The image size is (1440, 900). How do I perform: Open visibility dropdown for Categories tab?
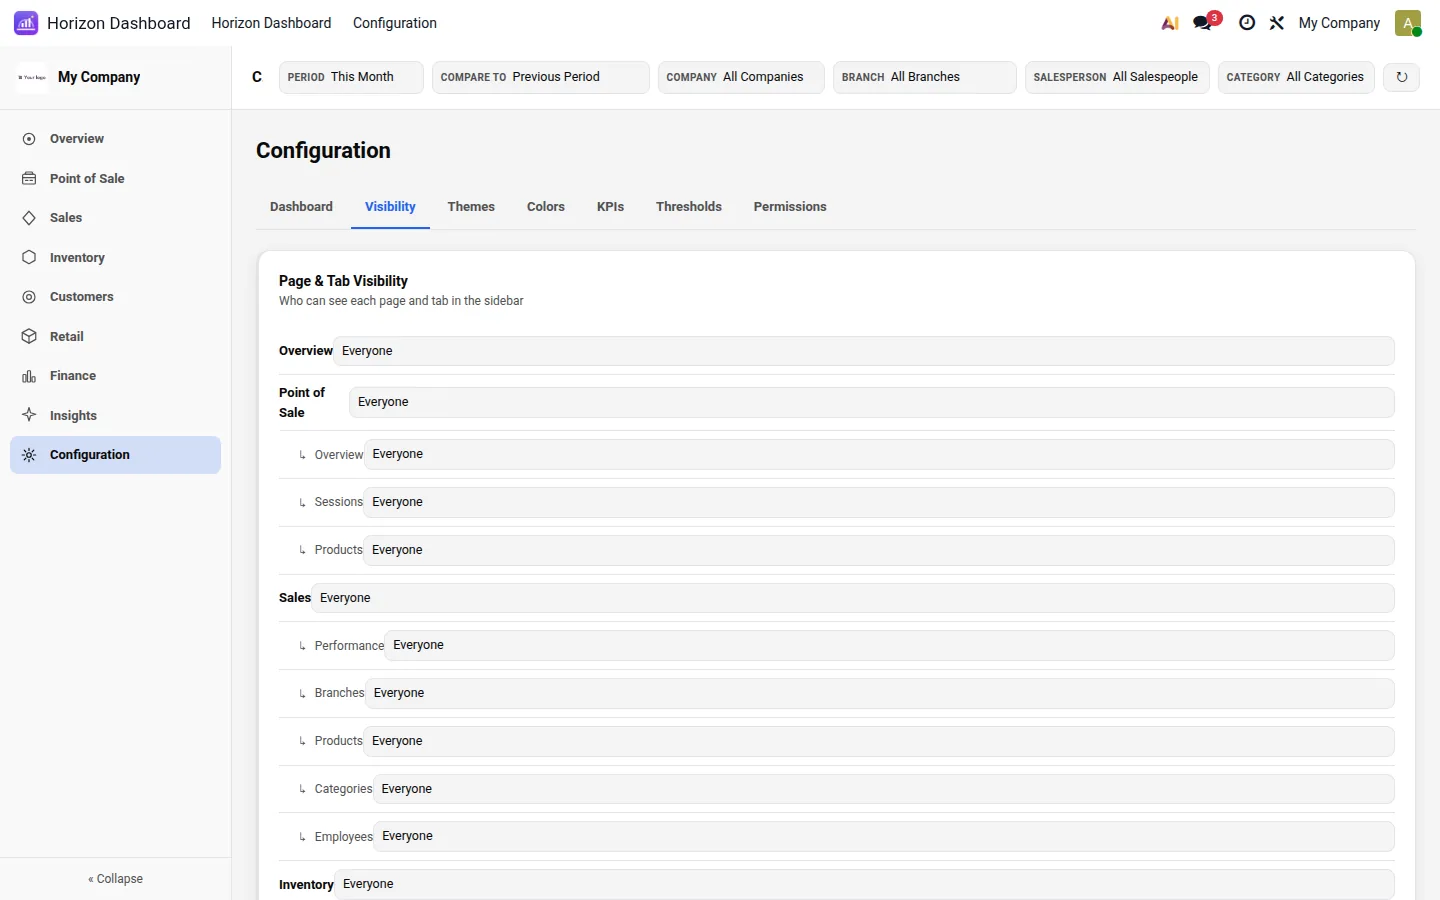click(x=884, y=789)
